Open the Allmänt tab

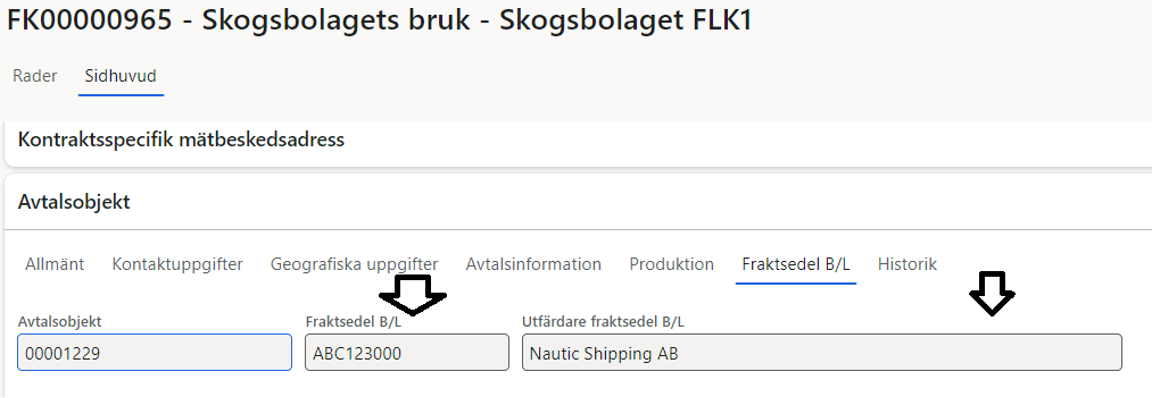click(54, 264)
